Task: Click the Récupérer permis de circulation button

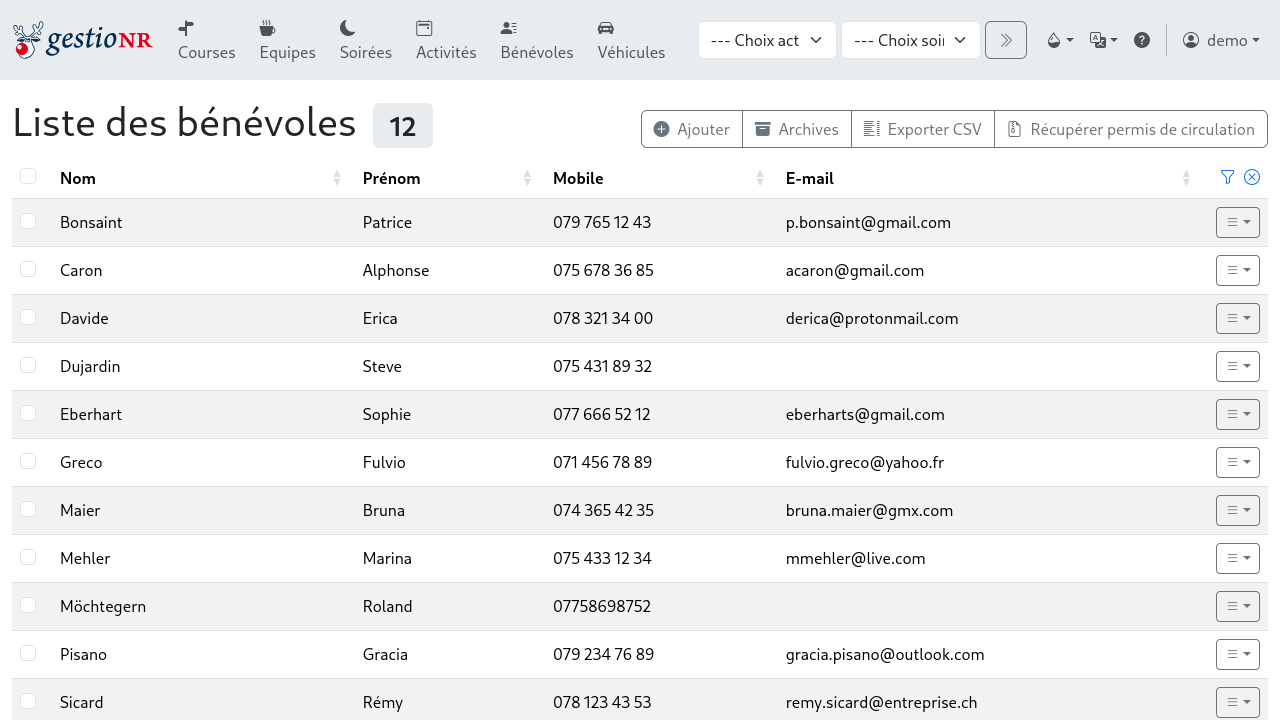Action: pyautogui.click(x=1130, y=129)
